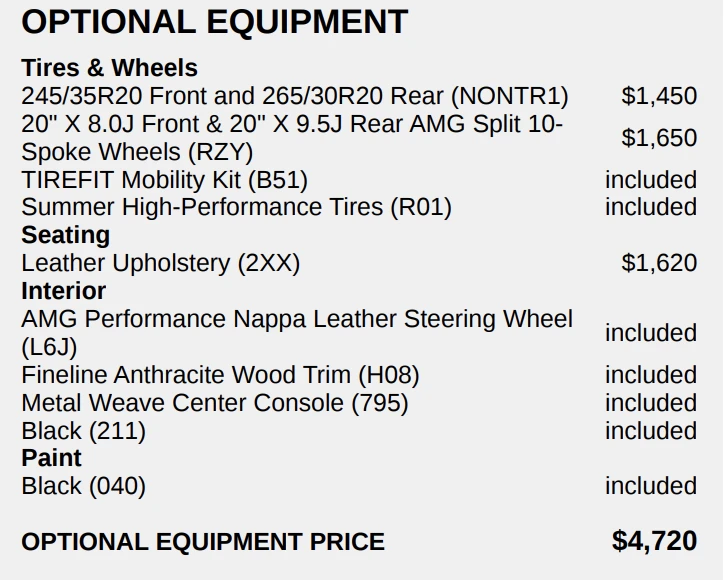Click the $1,450 tire price
This screenshot has height=580, width=726.
[x=659, y=96]
